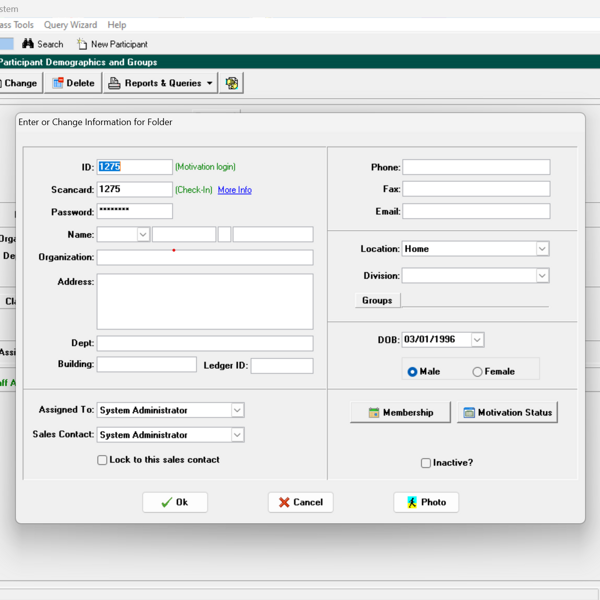The height and width of the screenshot is (600, 600).
Task: Select the Female radio button
Action: pyautogui.click(x=478, y=372)
